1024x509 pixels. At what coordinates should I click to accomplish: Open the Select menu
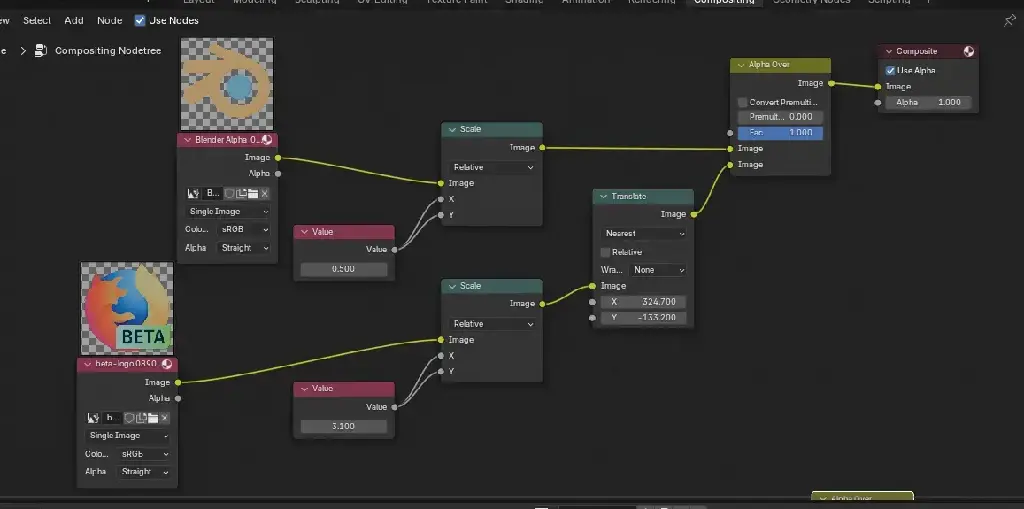(37, 20)
